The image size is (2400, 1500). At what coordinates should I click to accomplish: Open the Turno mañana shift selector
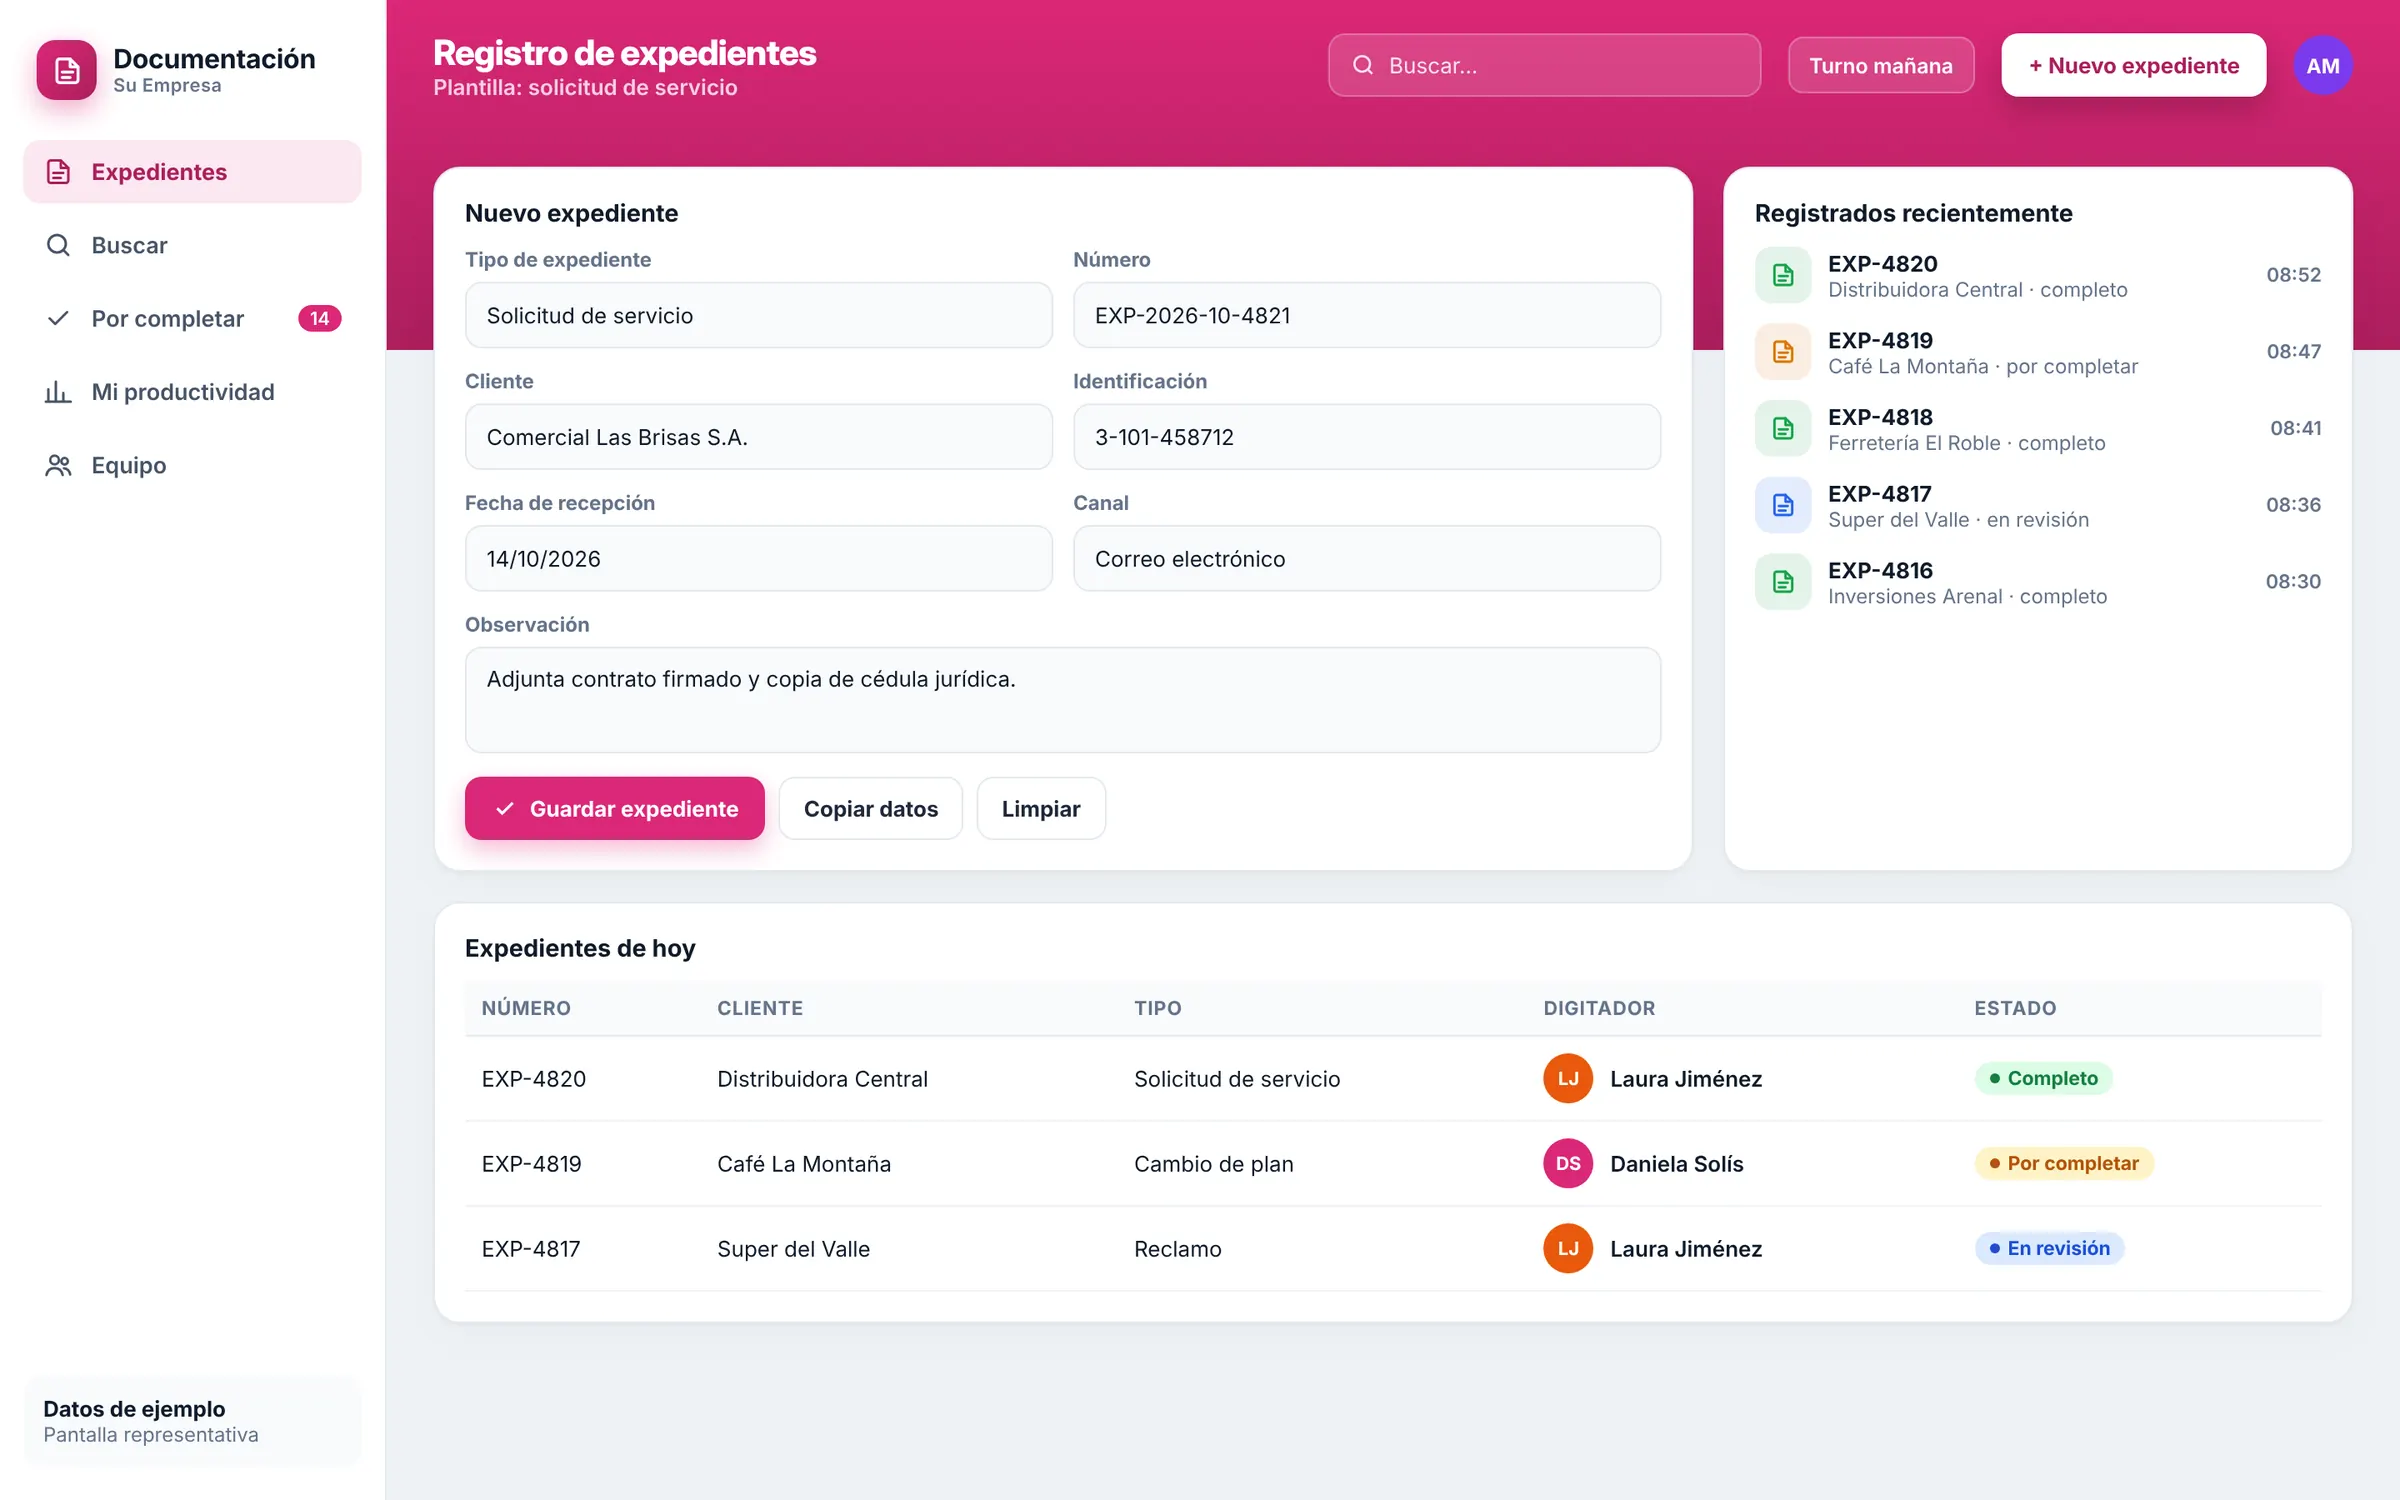pyautogui.click(x=1880, y=65)
